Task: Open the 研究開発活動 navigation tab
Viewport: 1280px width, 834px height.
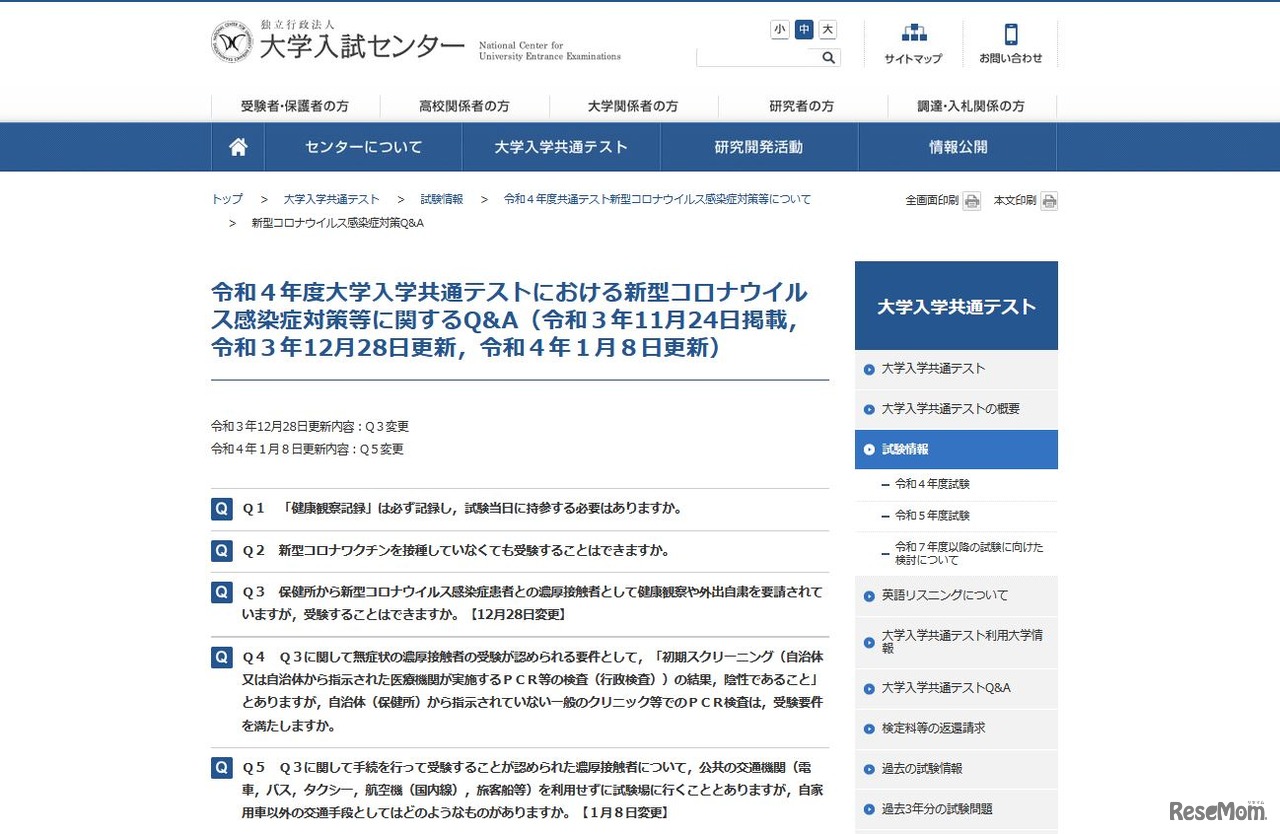Action: coord(757,146)
